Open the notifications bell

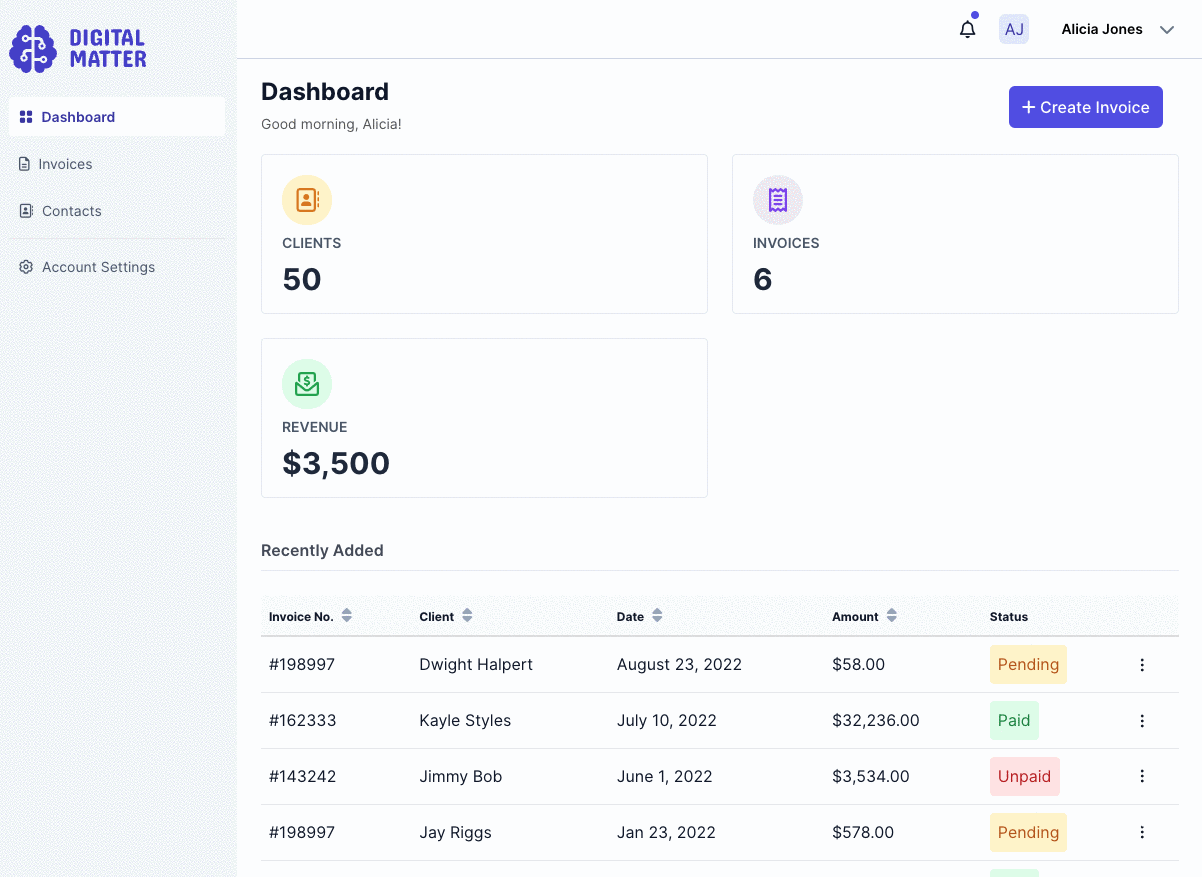coord(967,29)
